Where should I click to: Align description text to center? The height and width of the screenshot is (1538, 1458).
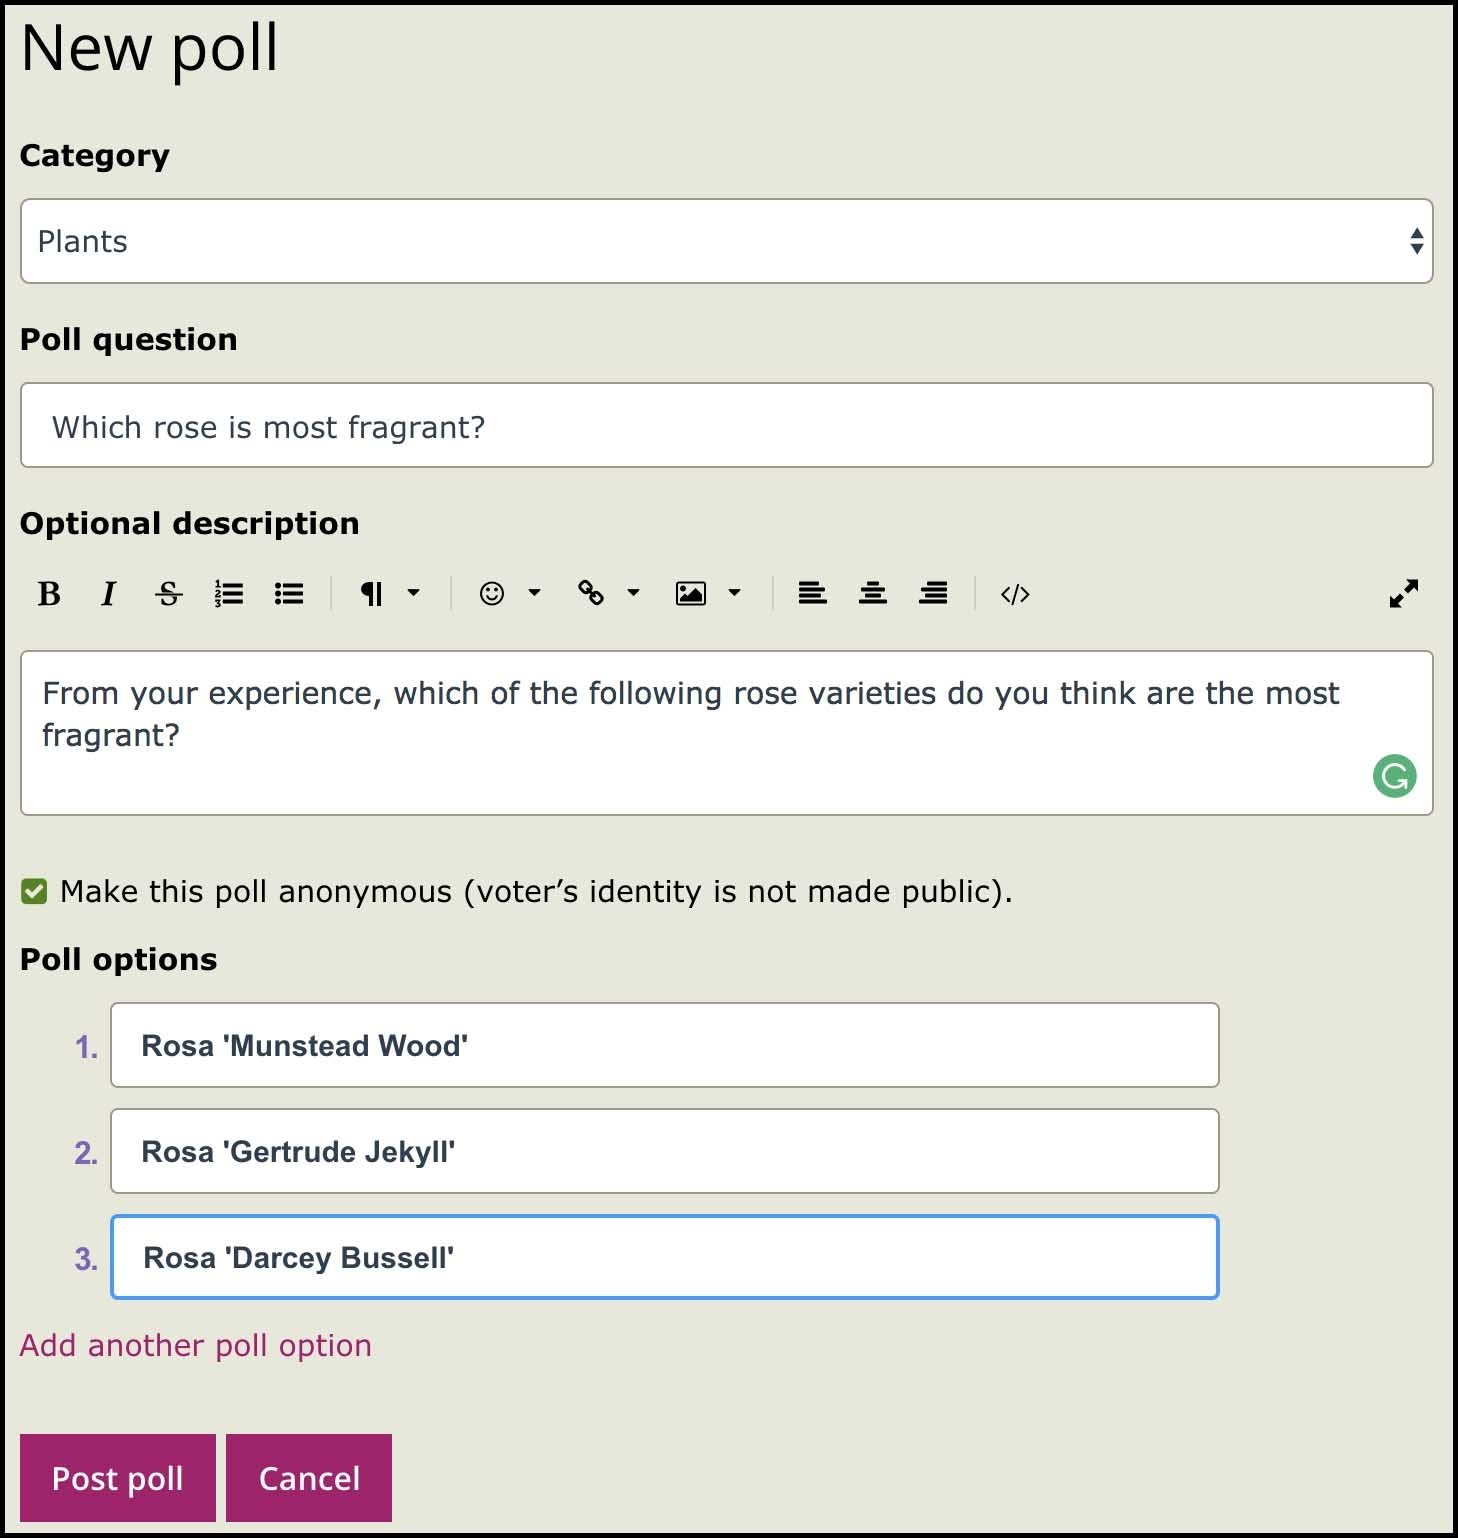[x=873, y=594]
